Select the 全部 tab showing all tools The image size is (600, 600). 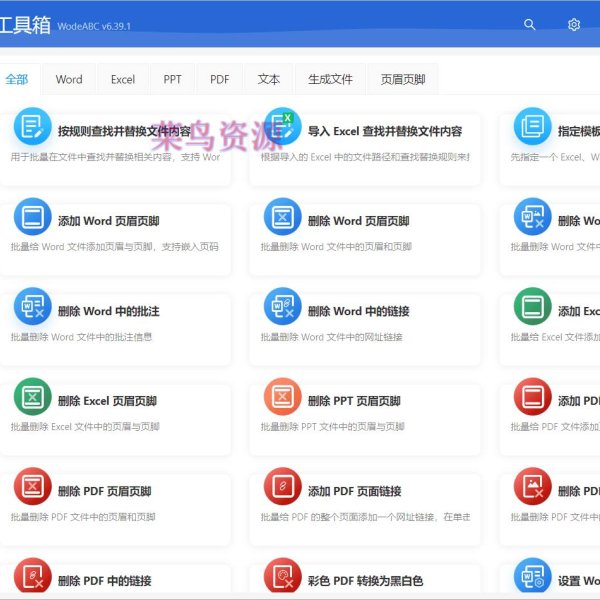[x=17, y=79]
